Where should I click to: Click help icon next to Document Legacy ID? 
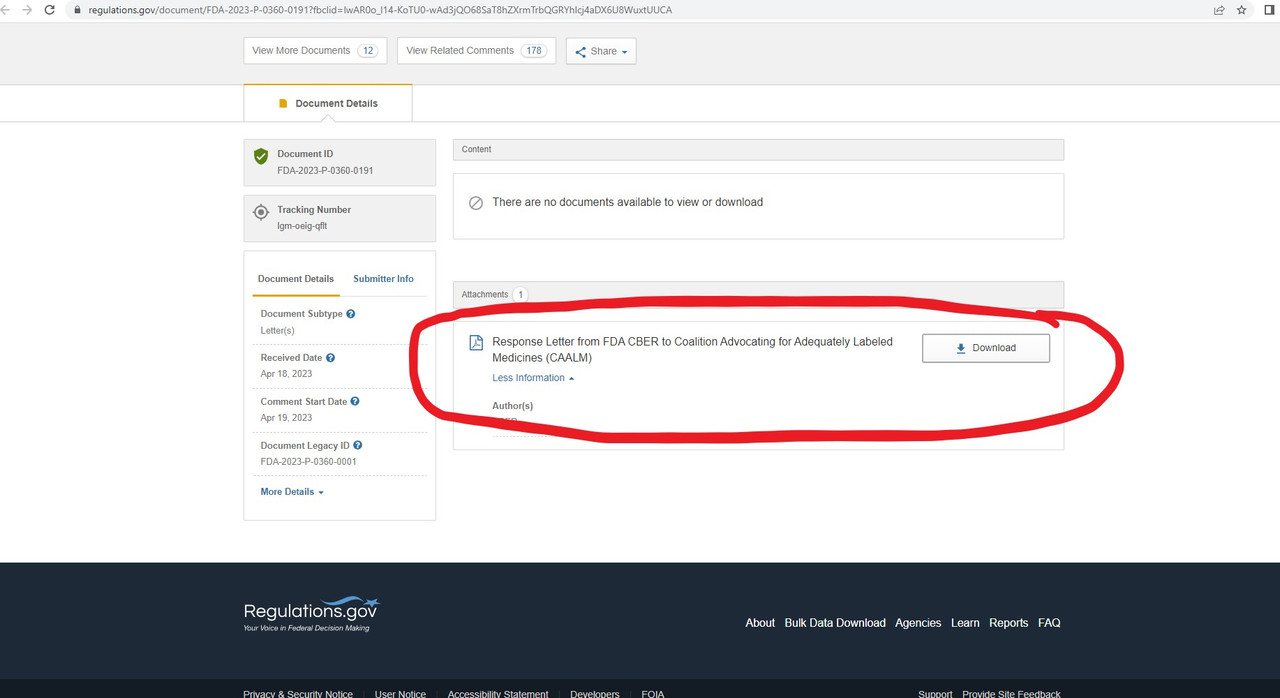[x=358, y=446]
